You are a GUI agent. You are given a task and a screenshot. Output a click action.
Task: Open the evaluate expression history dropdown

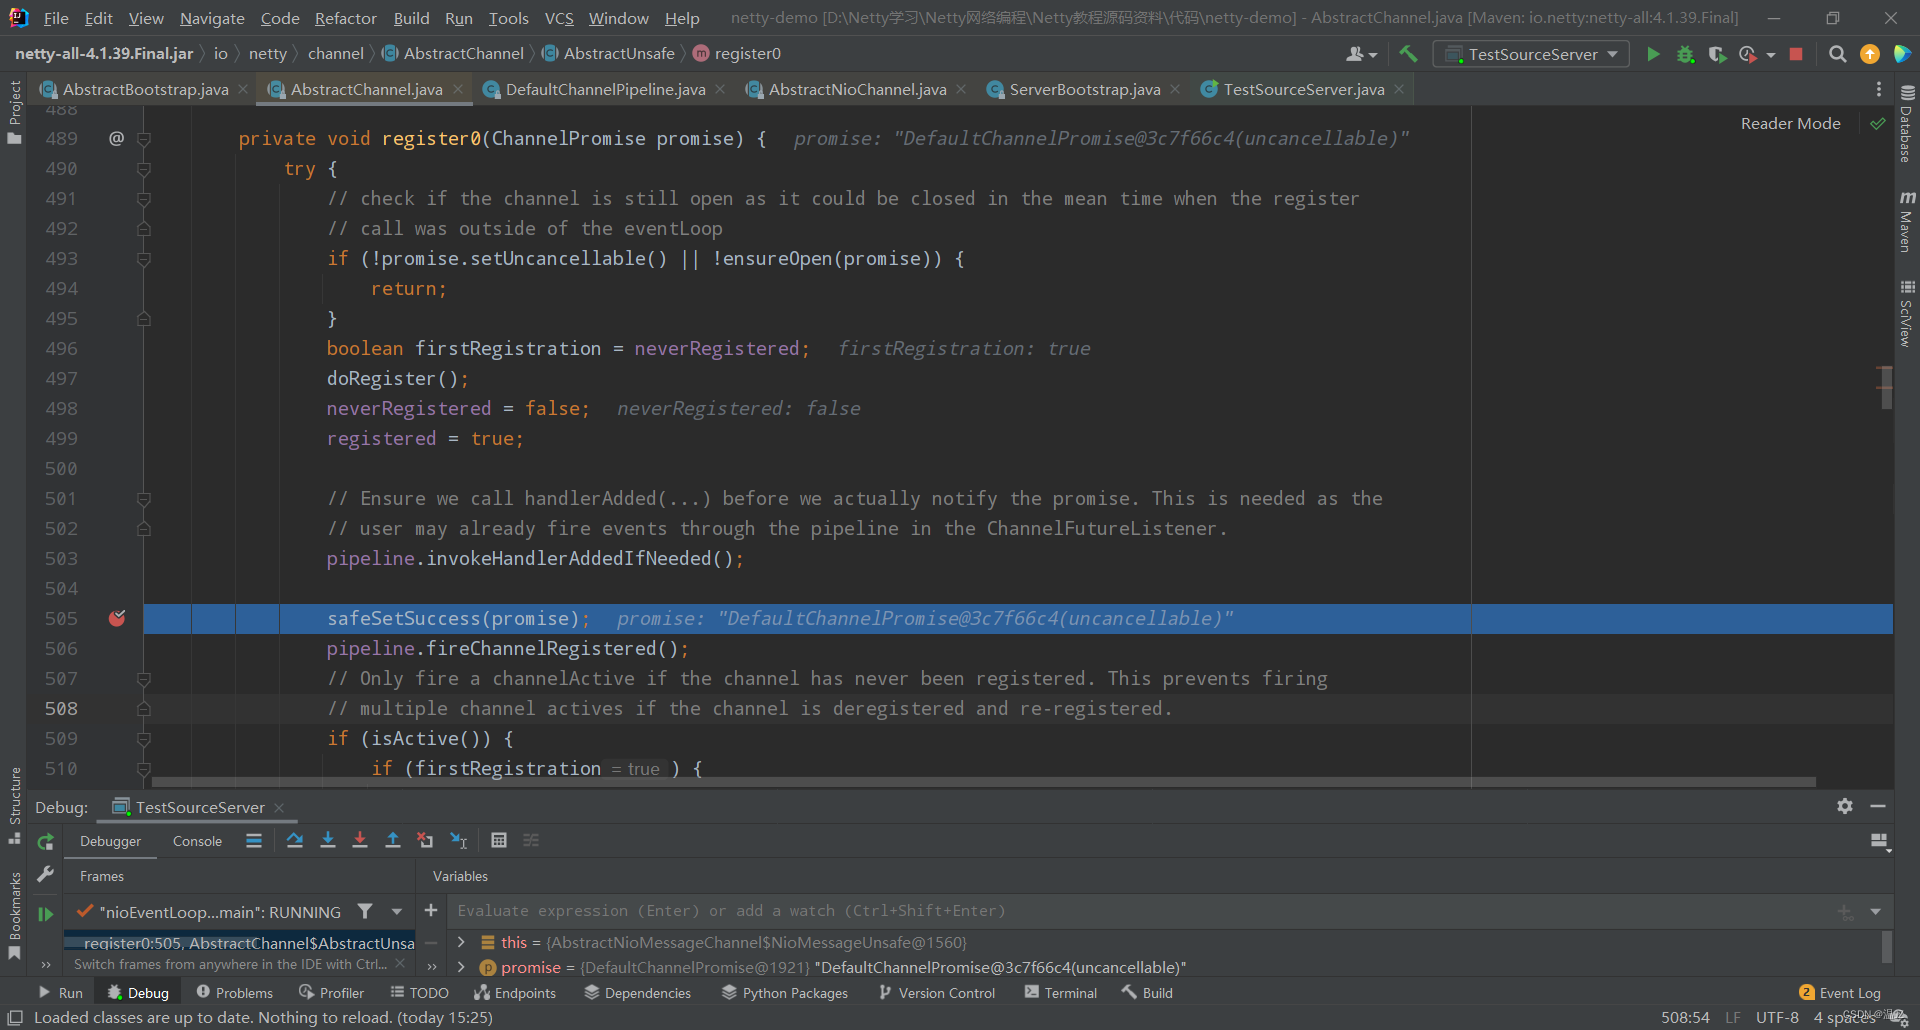(x=1875, y=911)
